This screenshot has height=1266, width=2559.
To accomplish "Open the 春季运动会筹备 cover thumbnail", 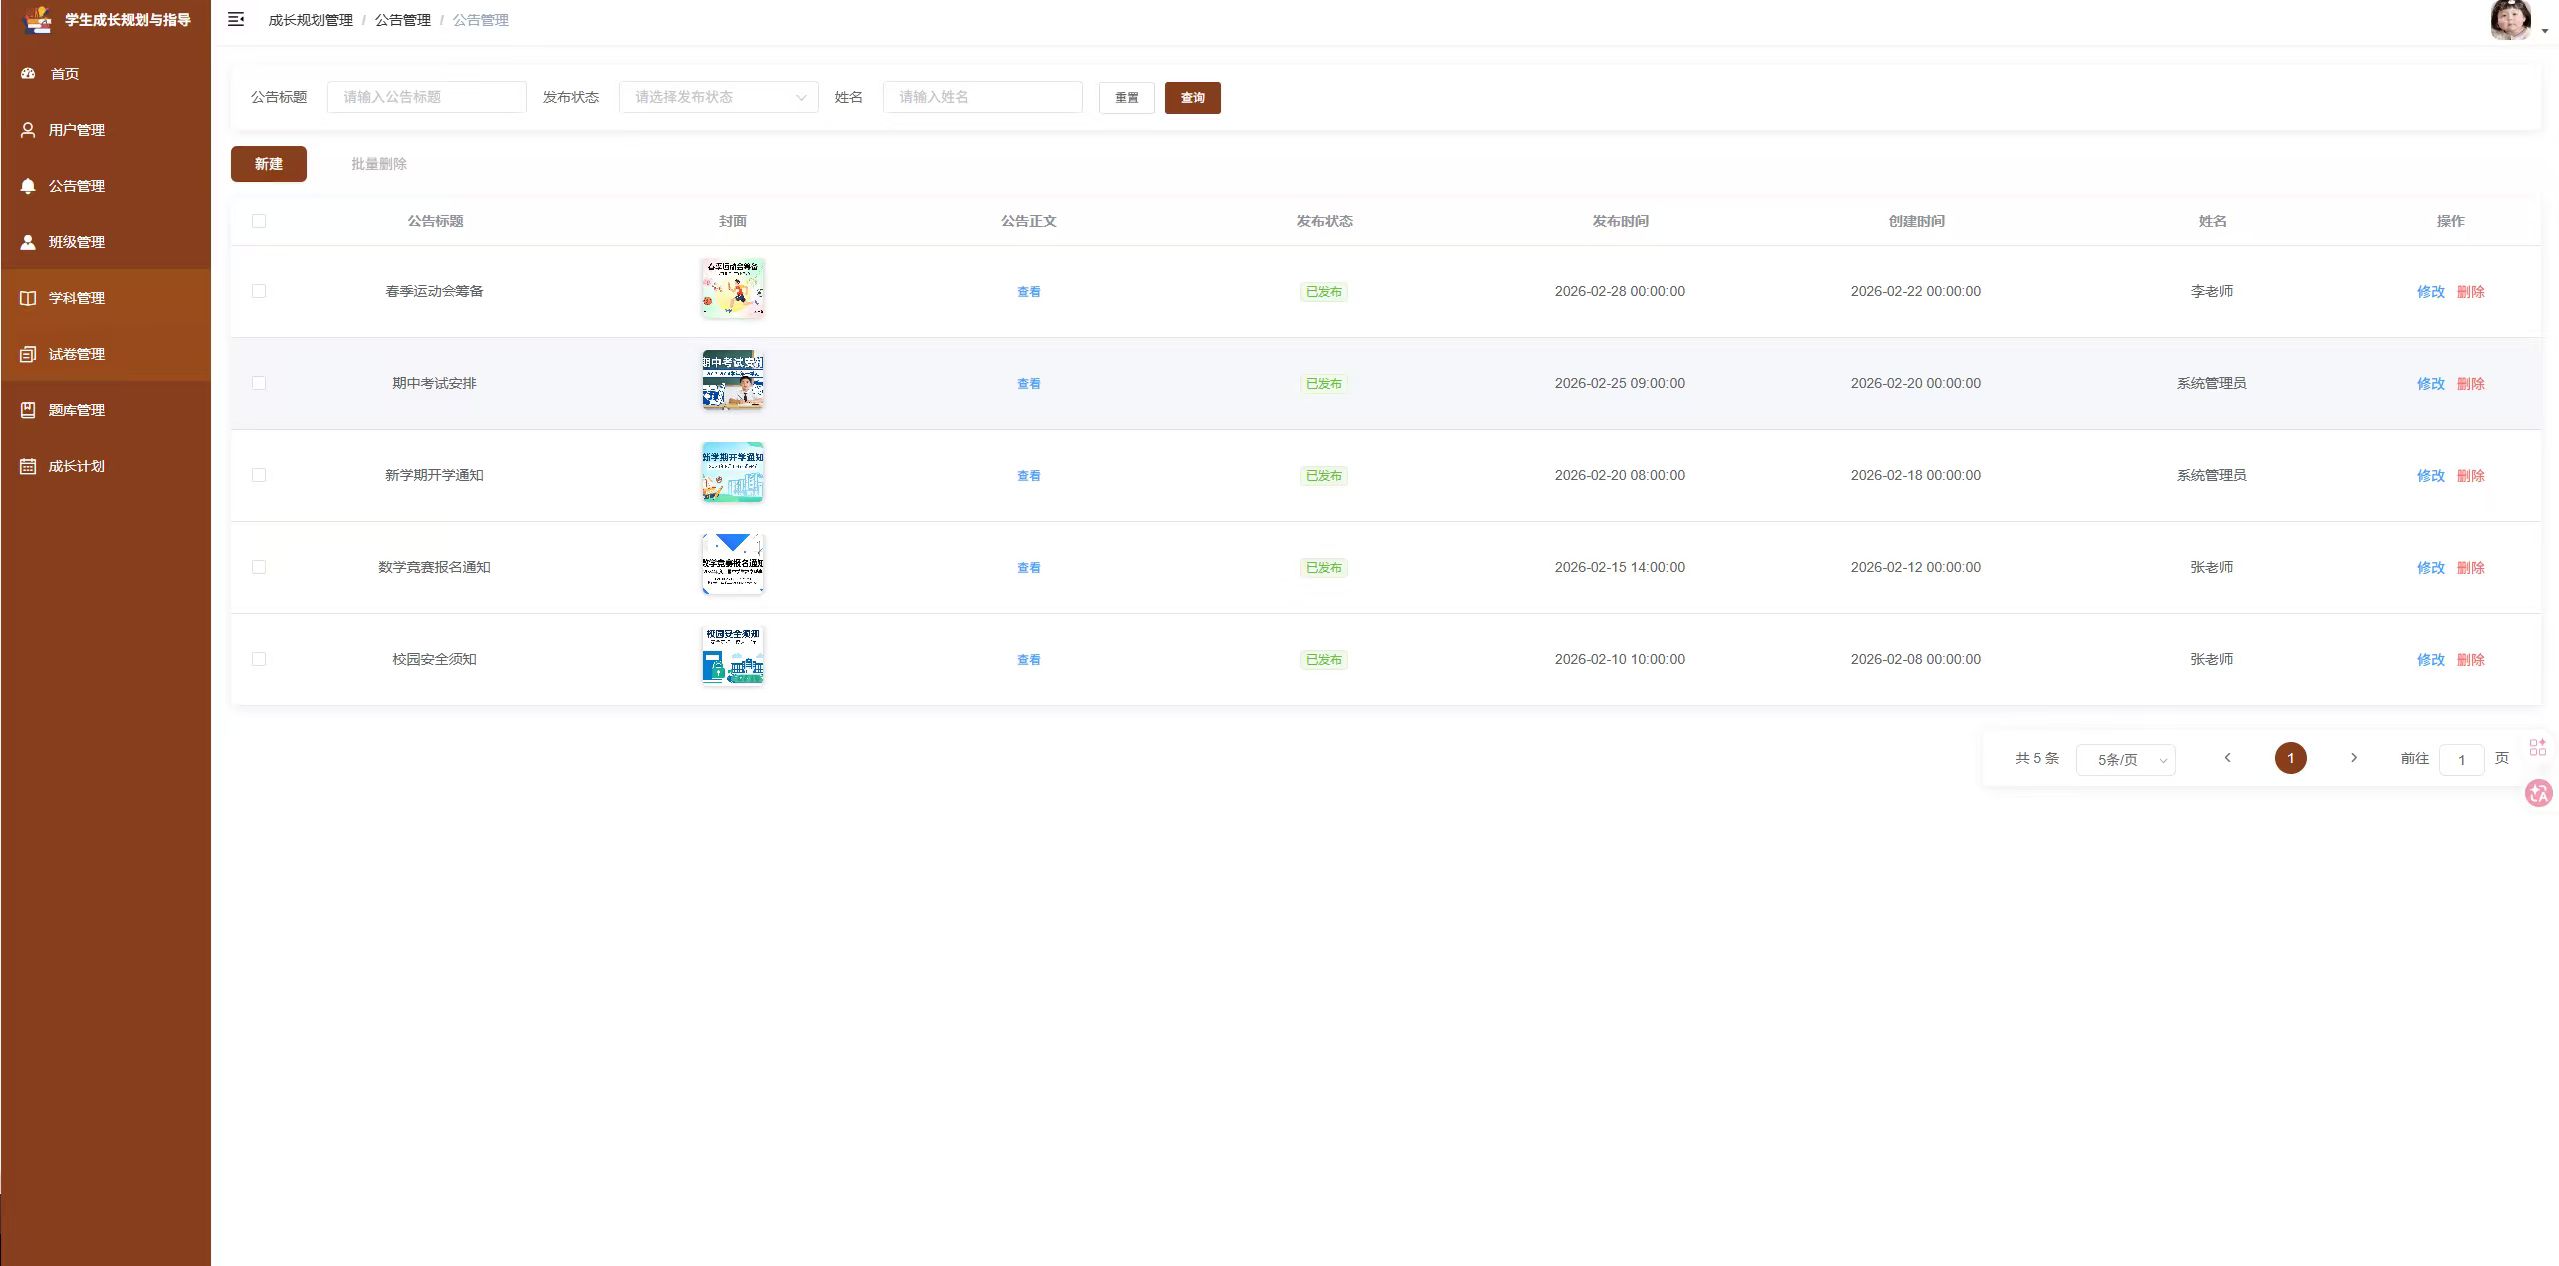I will [x=733, y=288].
